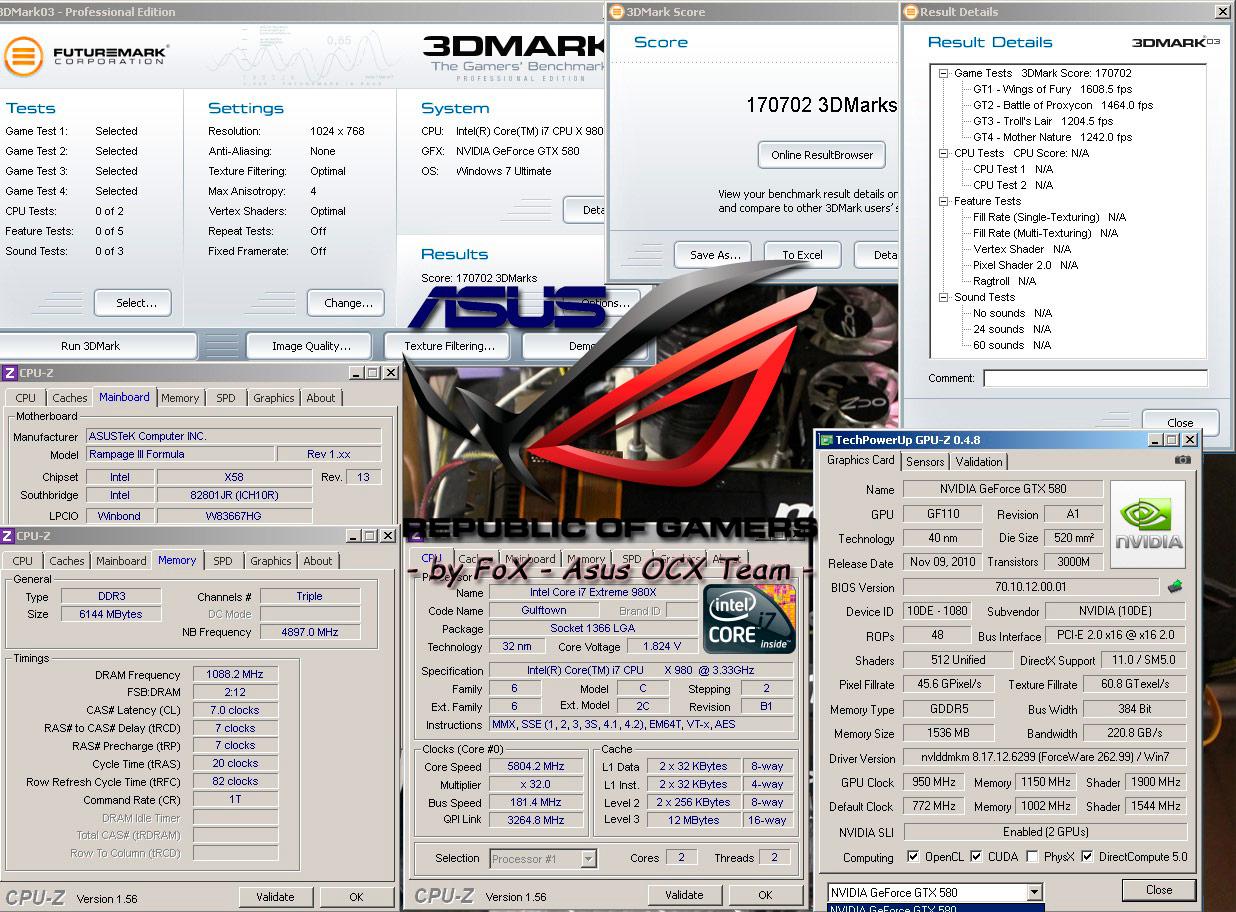The width and height of the screenshot is (1236, 912).
Task: Open the About tab in Memory CPU-Z window
Action: click(318, 561)
